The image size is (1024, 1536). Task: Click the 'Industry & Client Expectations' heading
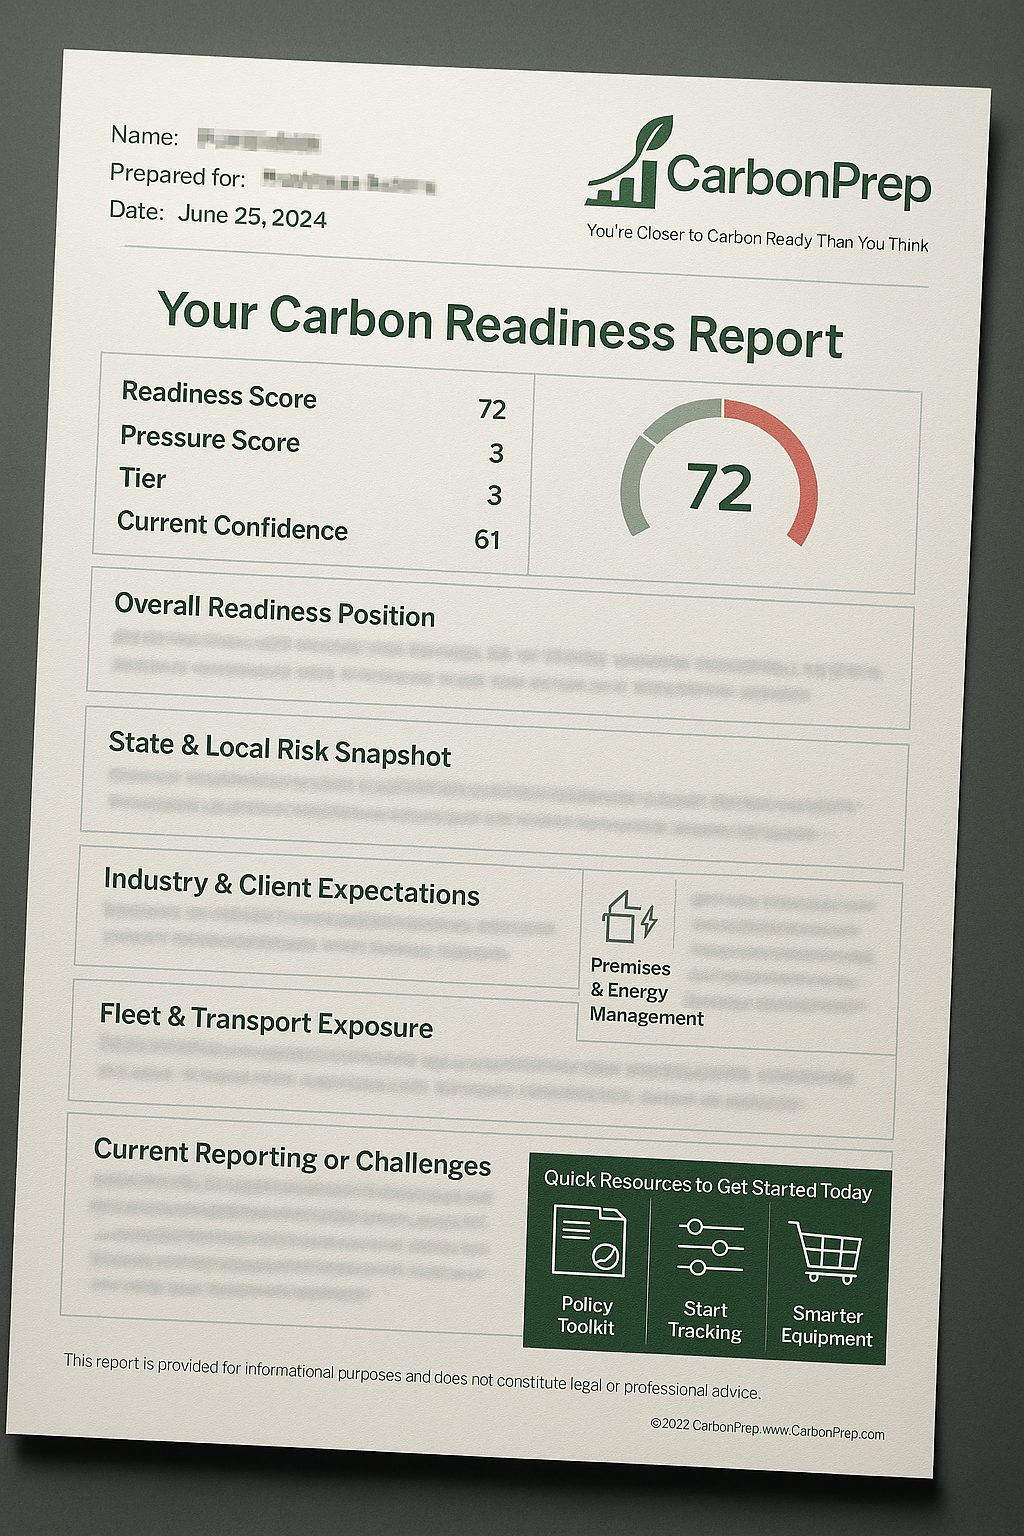(x=292, y=887)
